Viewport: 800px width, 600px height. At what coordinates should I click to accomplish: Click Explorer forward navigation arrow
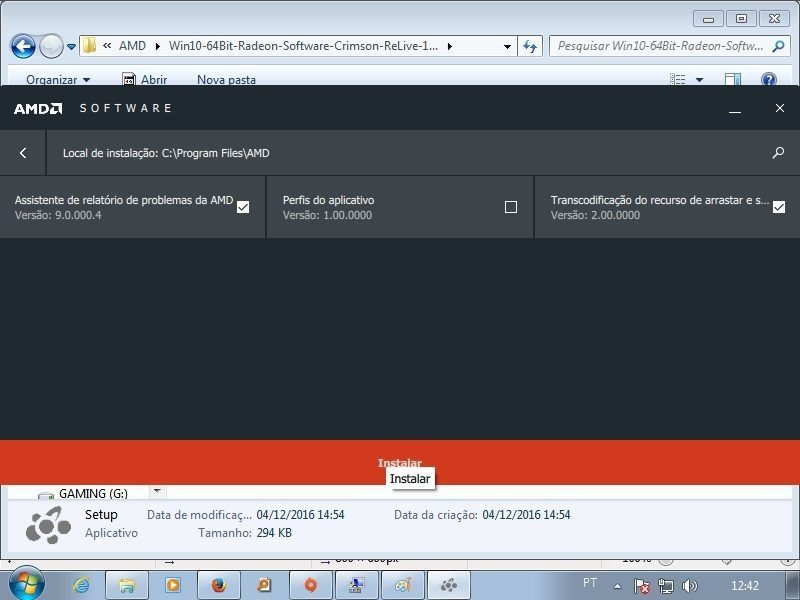pyautogui.click(x=51, y=46)
